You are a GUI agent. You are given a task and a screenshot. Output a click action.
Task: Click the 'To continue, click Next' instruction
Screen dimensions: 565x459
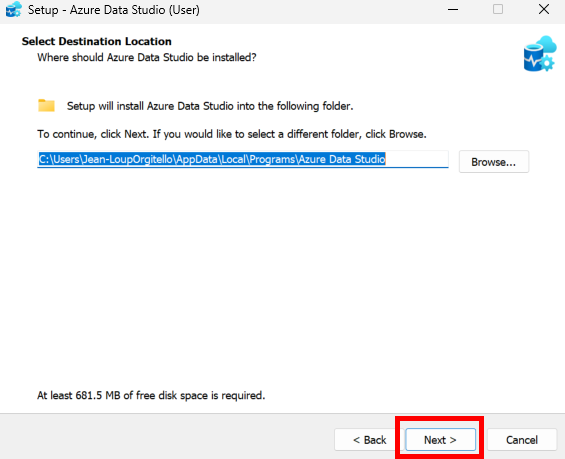(x=232, y=134)
